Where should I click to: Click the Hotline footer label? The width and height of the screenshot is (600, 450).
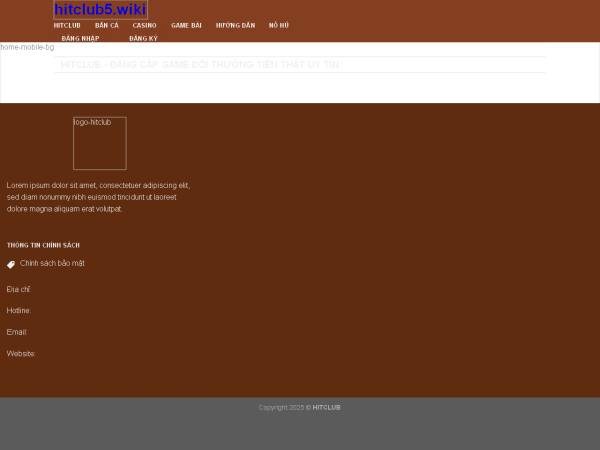tap(19, 310)
